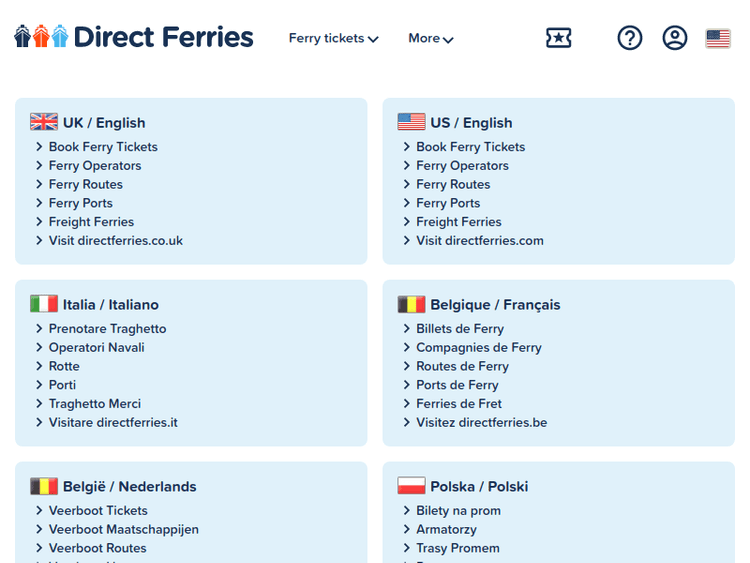Open Book Ferry Tickets under UK / English

pos(103,147)
